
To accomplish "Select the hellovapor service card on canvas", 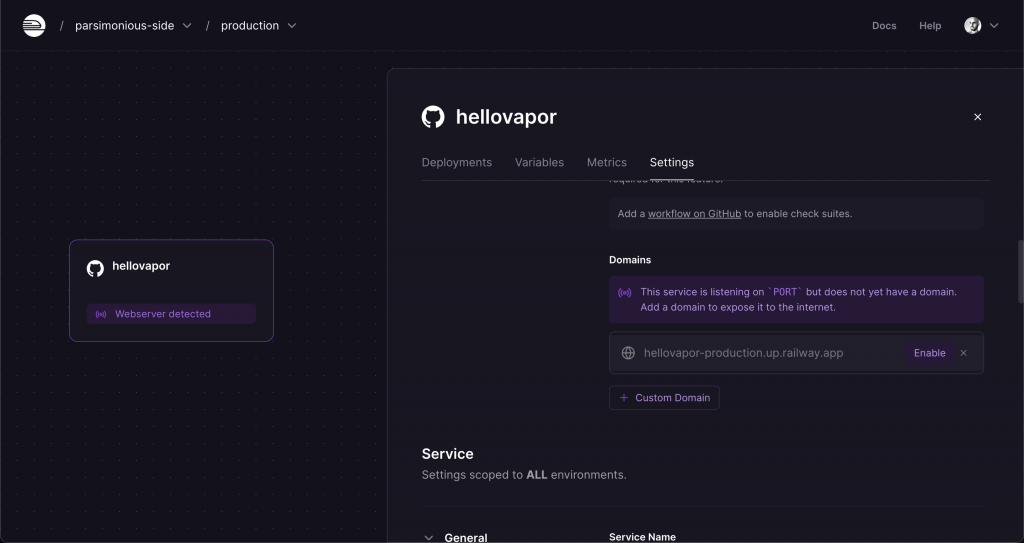I will click(171, 290).
